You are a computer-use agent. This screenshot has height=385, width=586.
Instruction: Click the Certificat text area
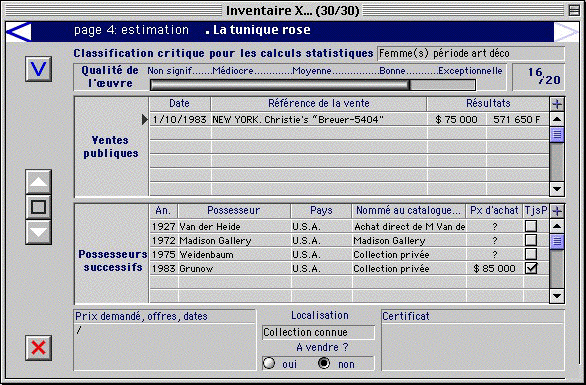pos(472,346)
